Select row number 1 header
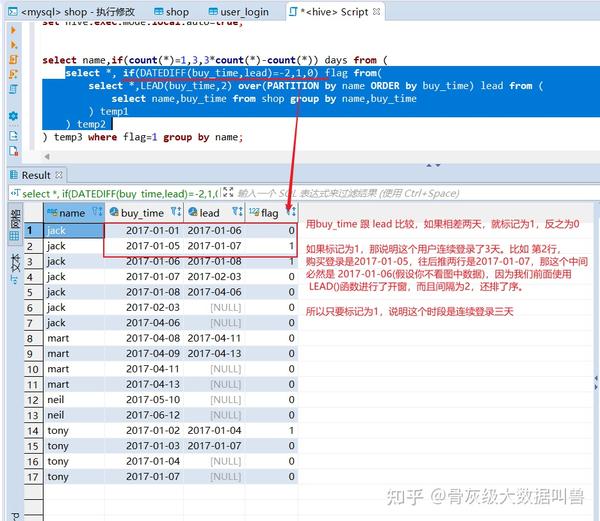 [34, 231]
